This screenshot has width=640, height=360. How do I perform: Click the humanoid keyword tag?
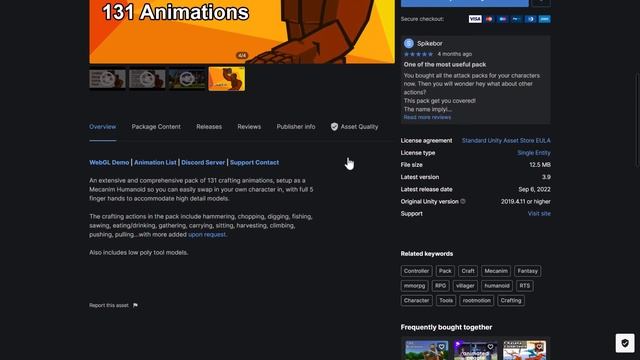[x=497, y=286]
